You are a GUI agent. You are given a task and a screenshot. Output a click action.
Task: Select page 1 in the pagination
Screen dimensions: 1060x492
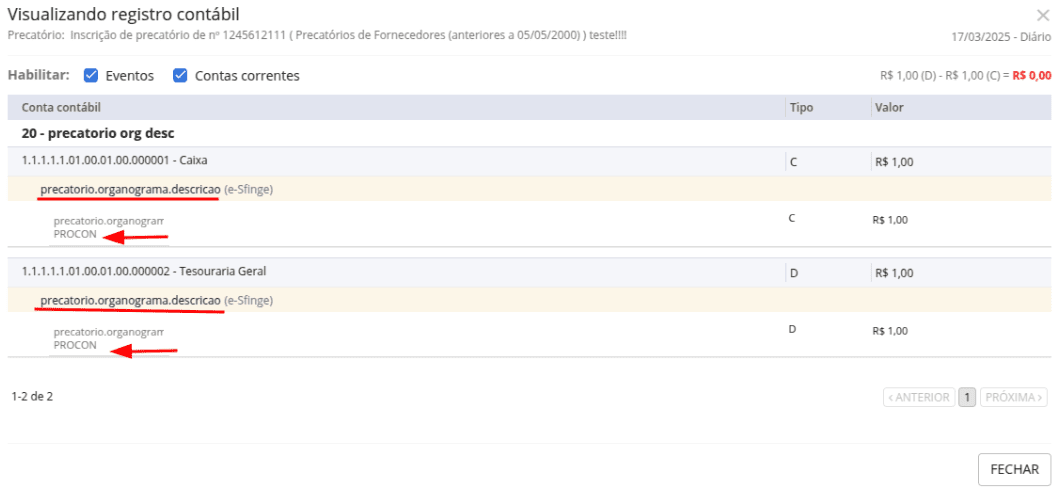967,397
